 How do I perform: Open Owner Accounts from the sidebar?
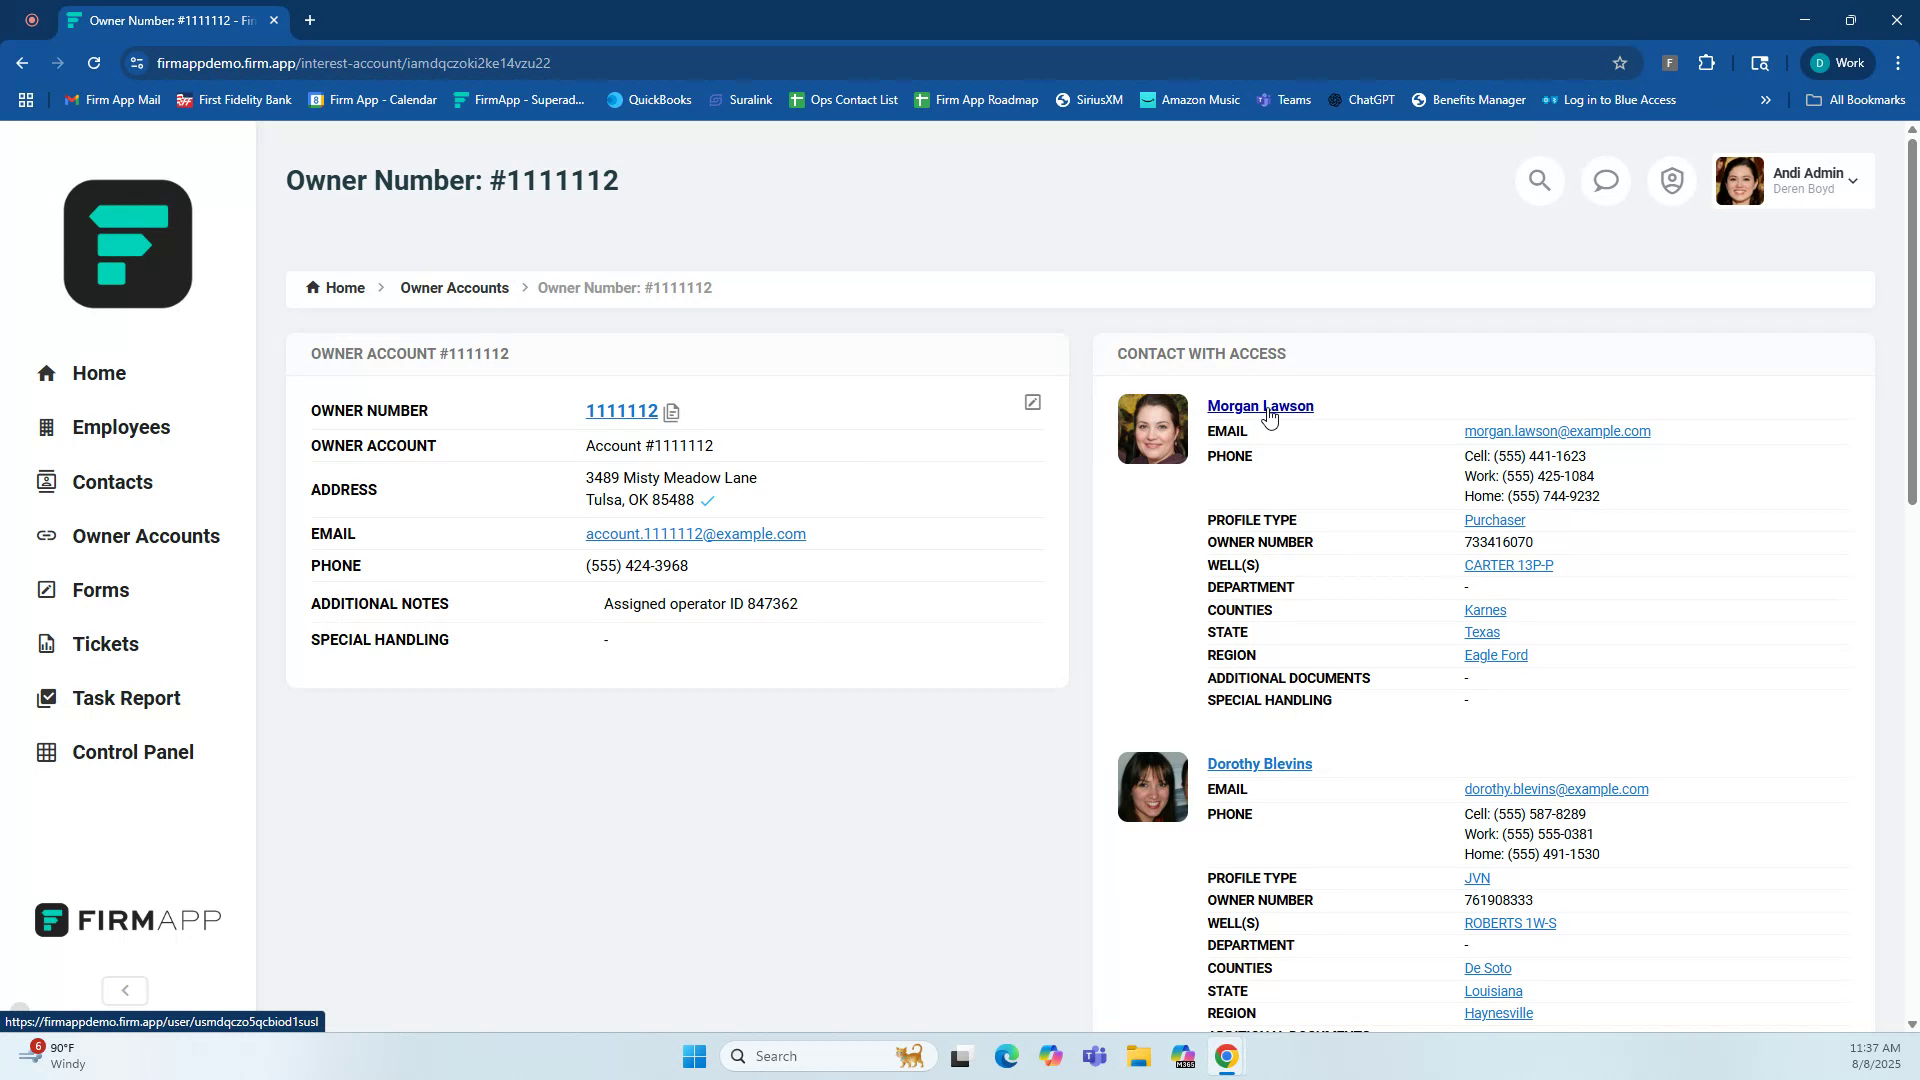click(x=145, y=536)
